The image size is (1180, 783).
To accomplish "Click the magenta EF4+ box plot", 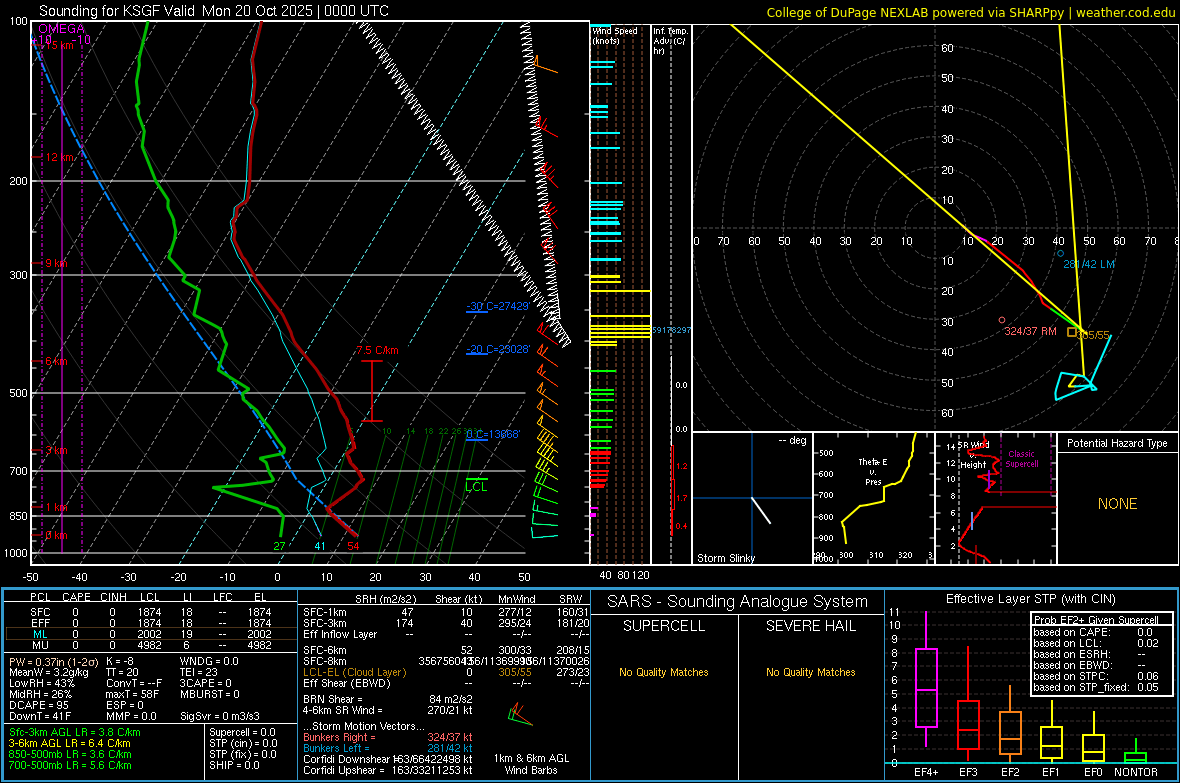I will tap(926, 679).
